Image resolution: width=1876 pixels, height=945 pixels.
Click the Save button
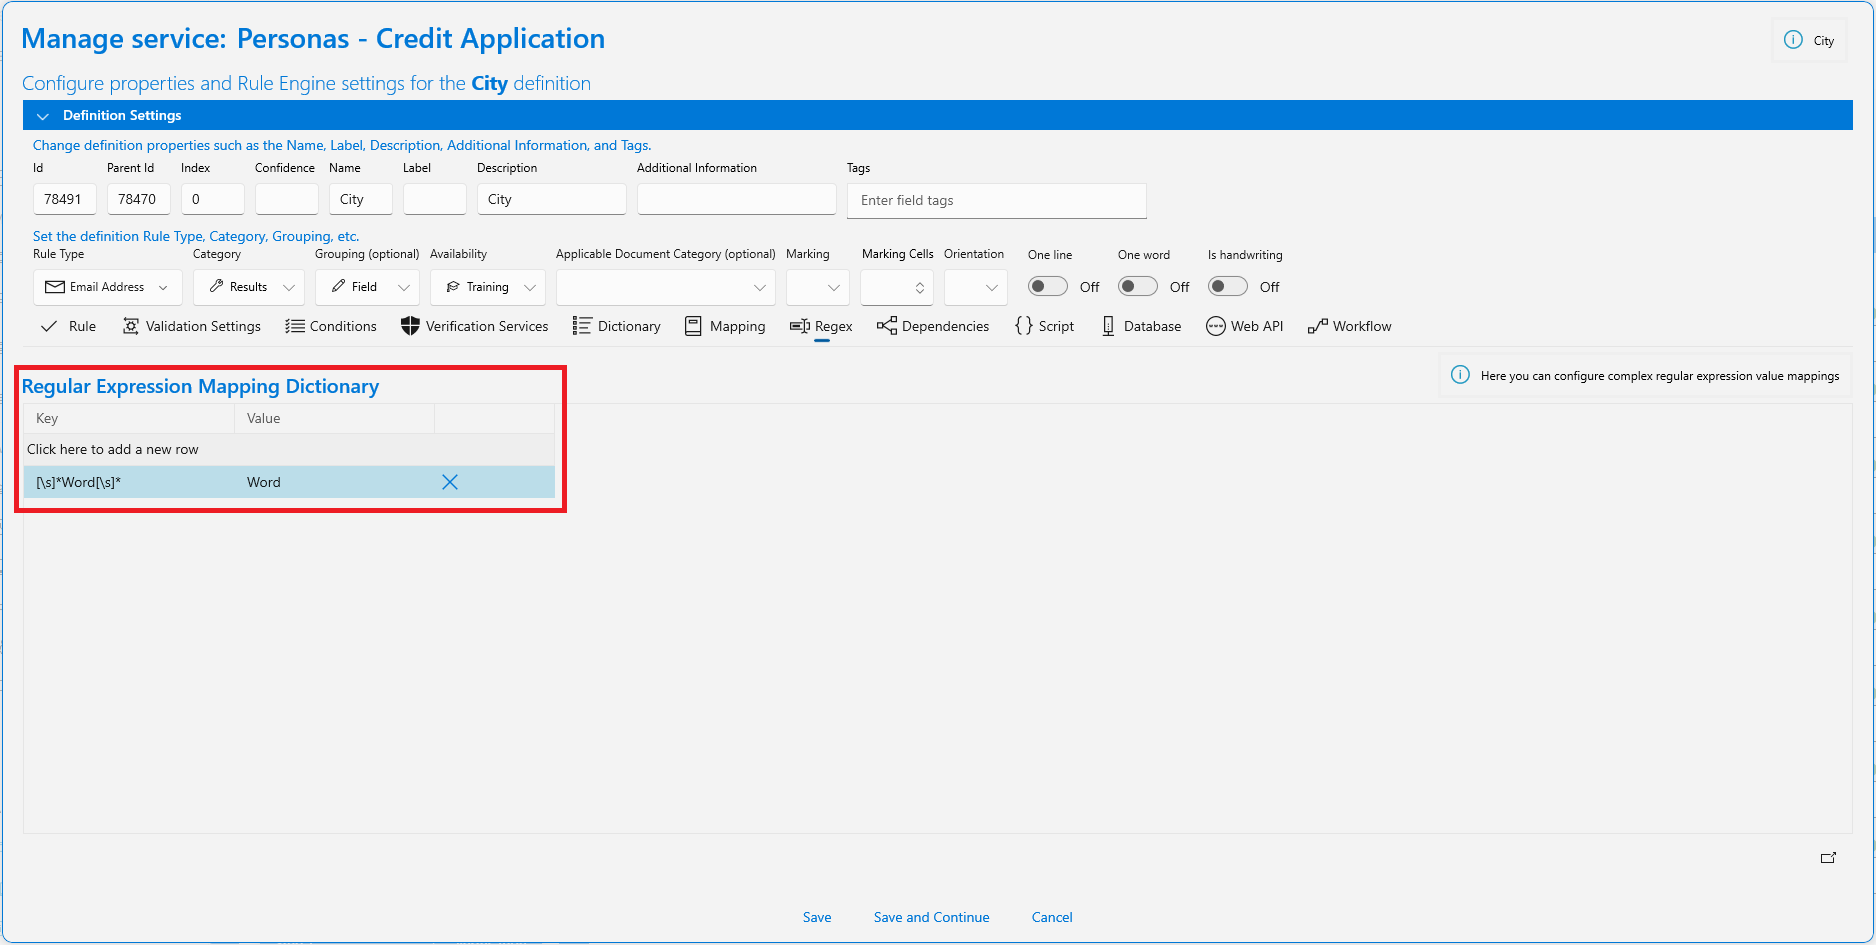817,917
